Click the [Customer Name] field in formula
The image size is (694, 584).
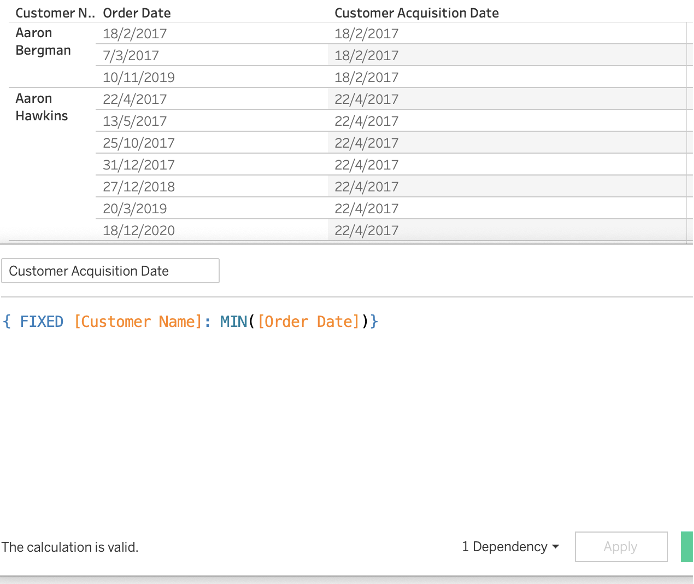tap(138, 321)
